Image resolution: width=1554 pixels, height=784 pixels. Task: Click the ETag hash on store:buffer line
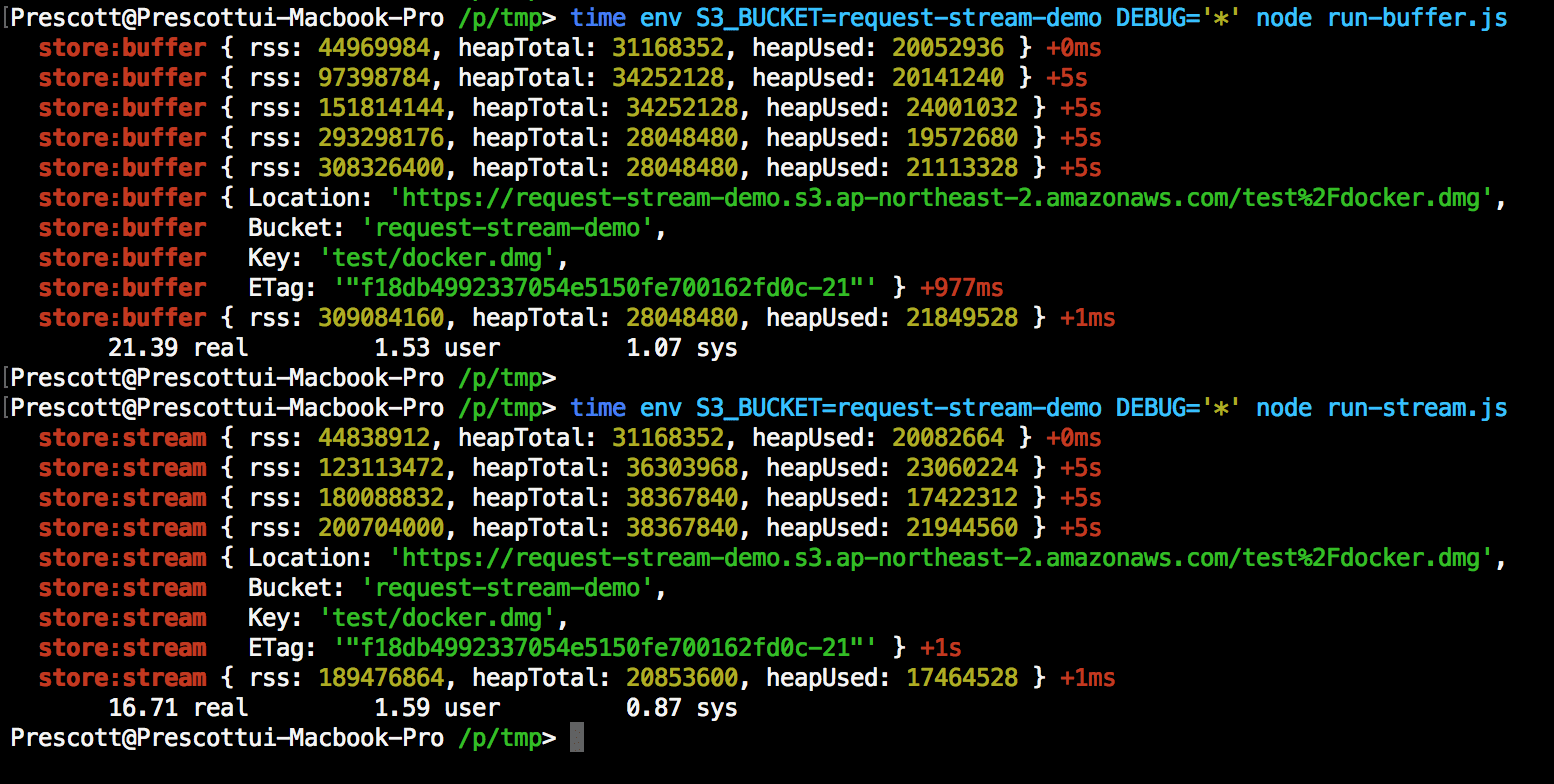pyautogui.click(x=605, y=288)
